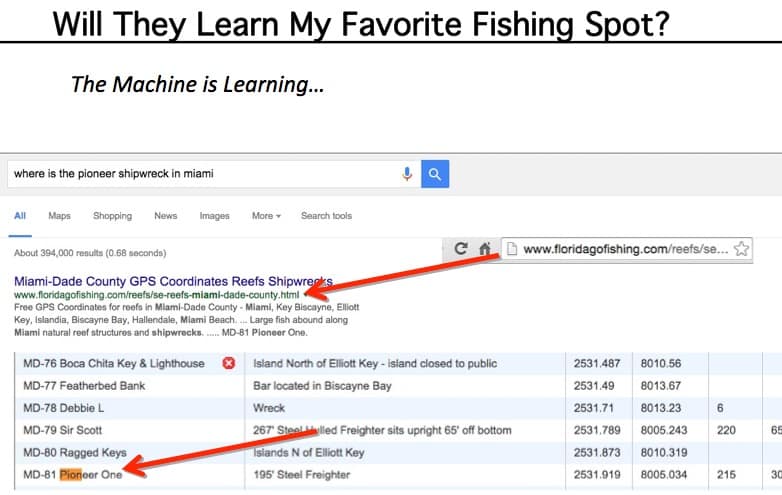Open Miami-Dade County GPS Coordinates Reefs result
This screenshot has height=495, width=782.
pos(173,281)
